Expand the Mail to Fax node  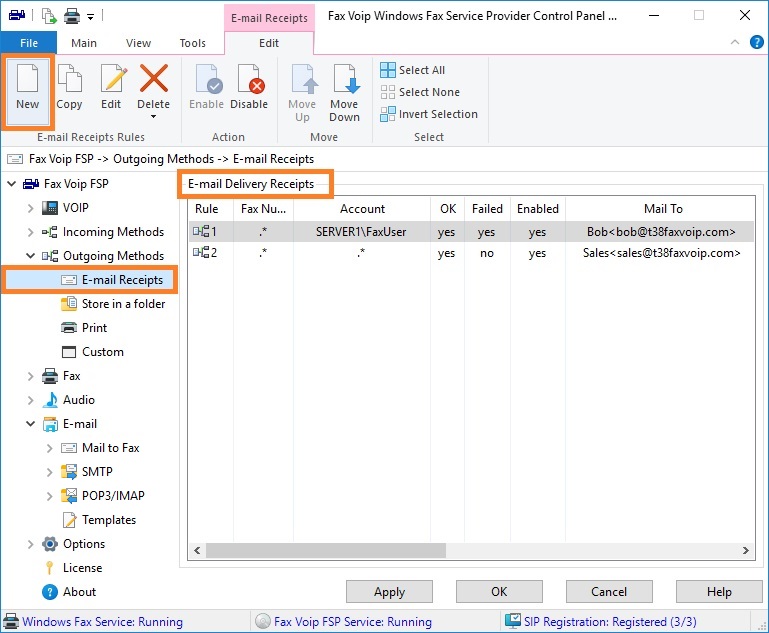coord(49,449)
